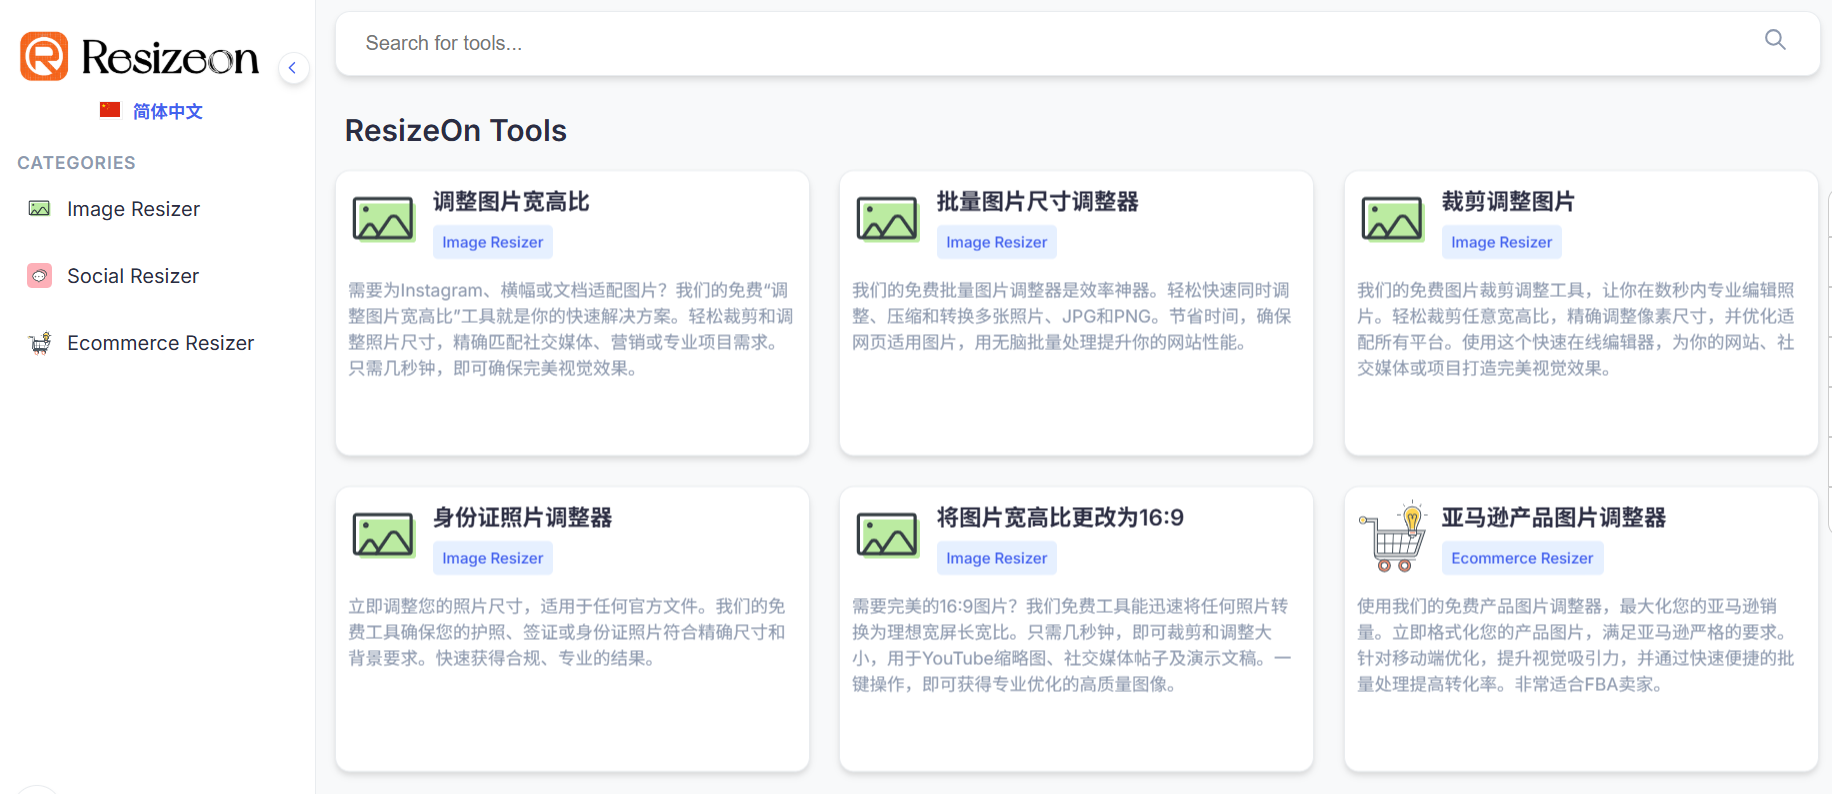Viewport: 1832px width, 794px height.
Task: Click description starting 我们的免费图片裁剪调整工具
Action: click(x=1576, y=329)
